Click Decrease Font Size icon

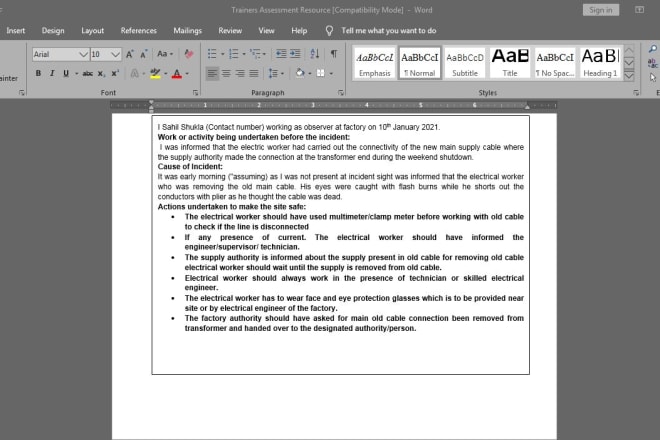click(144, 54)
